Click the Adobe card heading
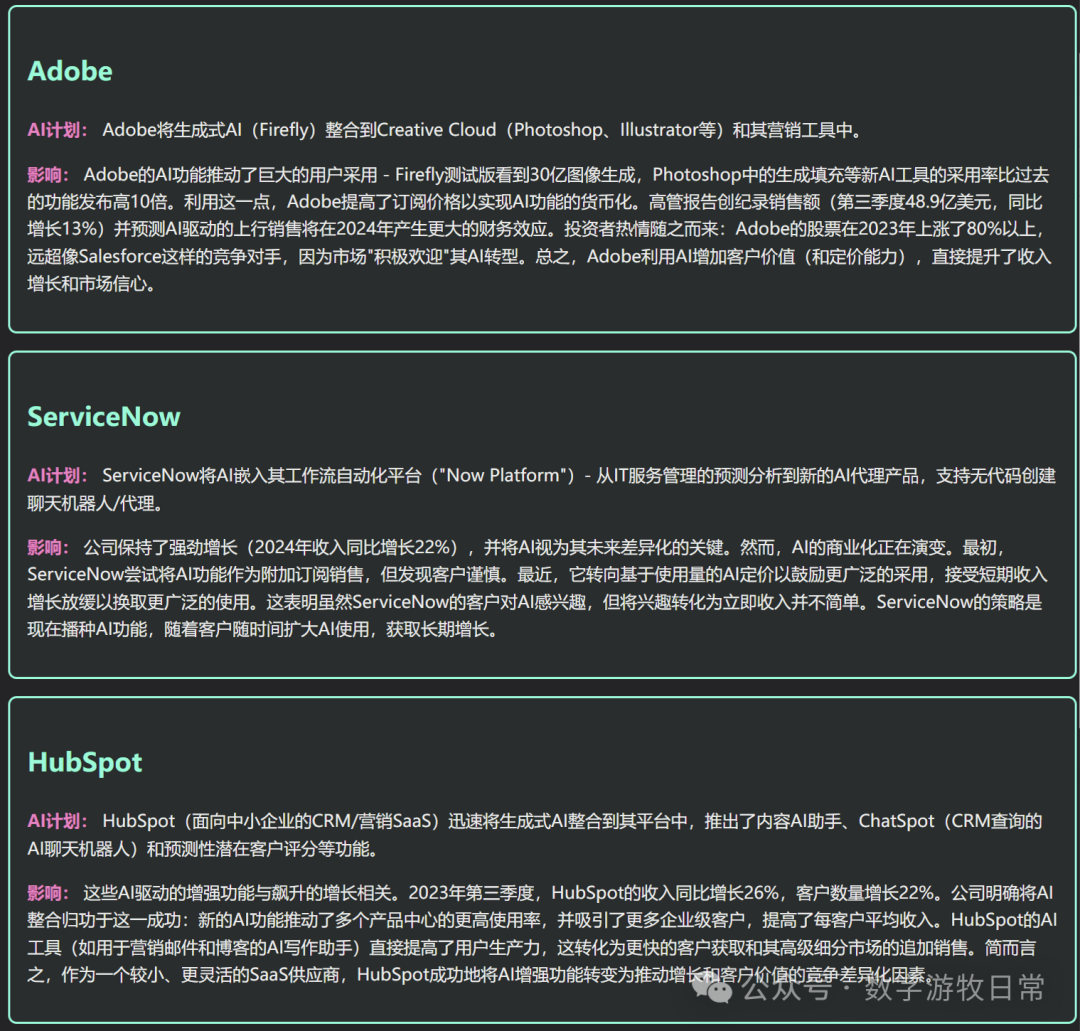Screen dimensions: 1080x1031 [x=70, y=71]
